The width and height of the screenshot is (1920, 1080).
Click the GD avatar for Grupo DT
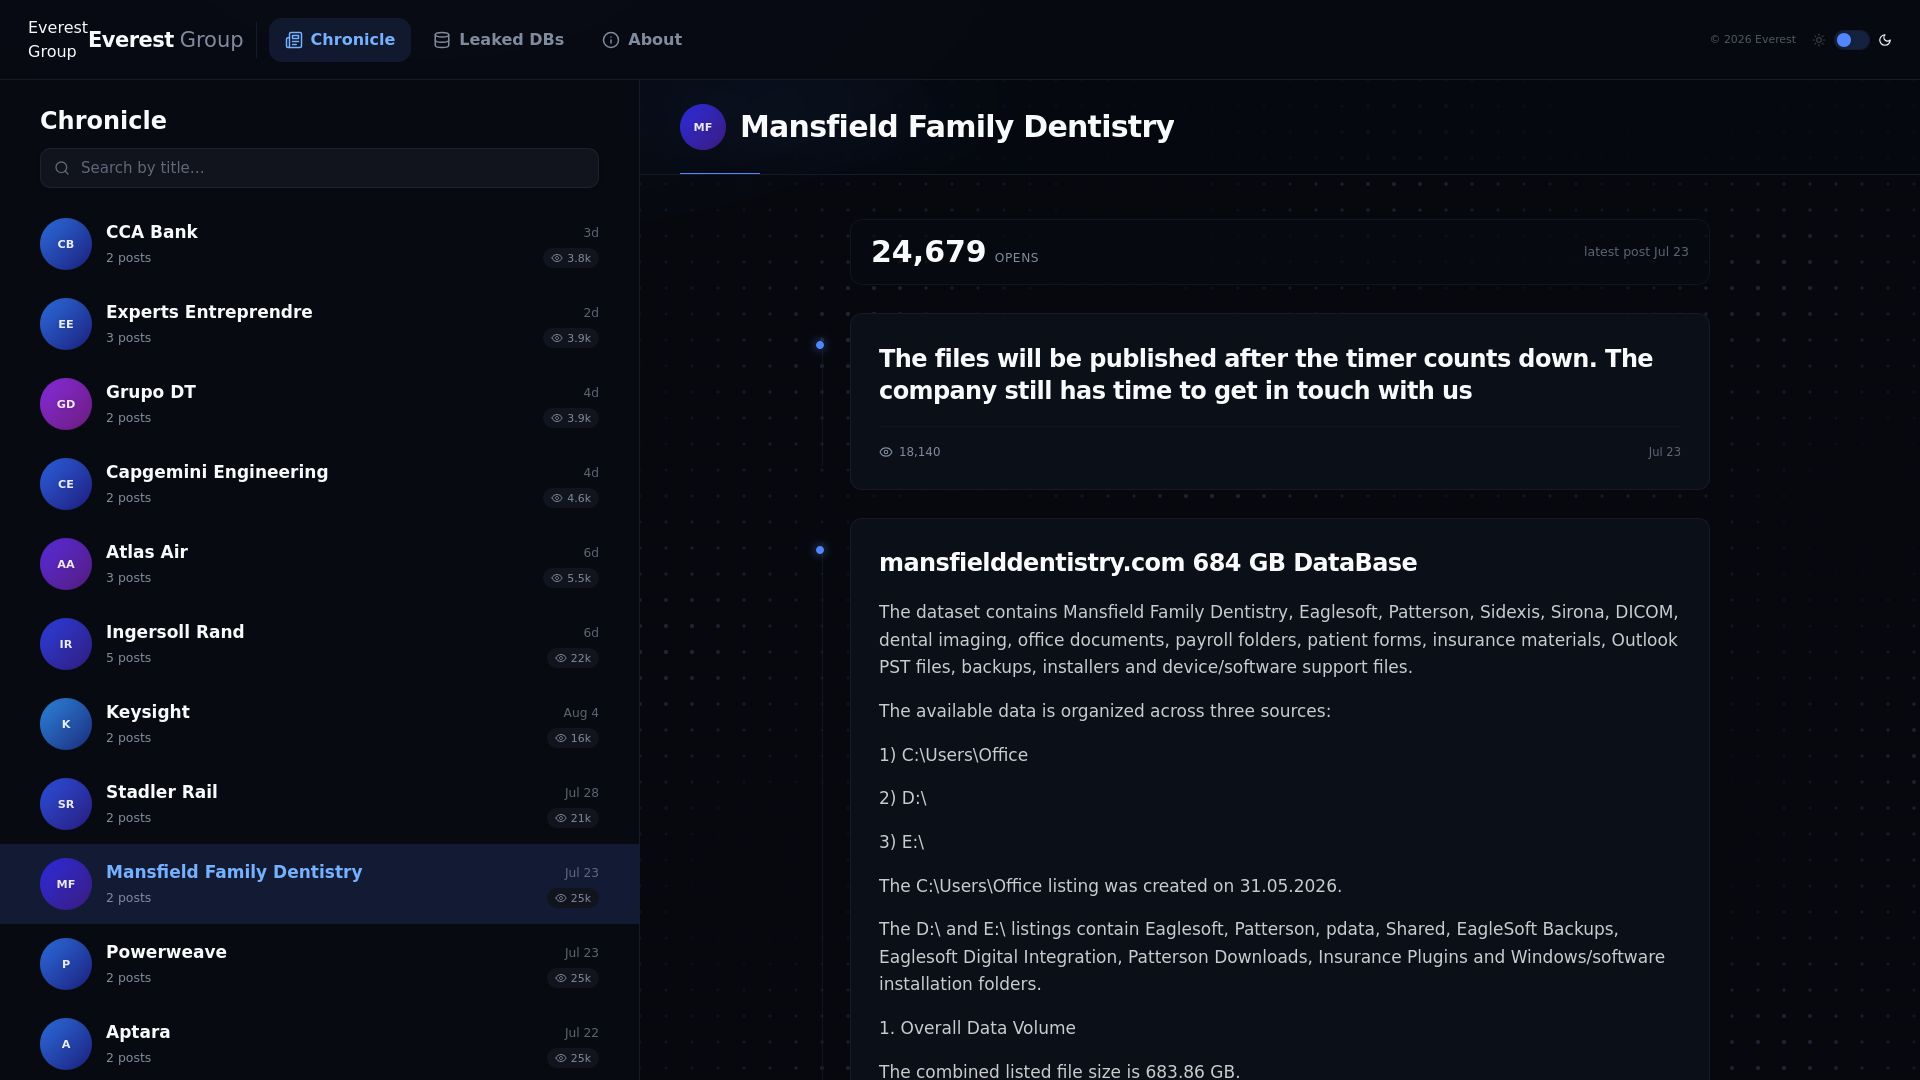(66, 404)
